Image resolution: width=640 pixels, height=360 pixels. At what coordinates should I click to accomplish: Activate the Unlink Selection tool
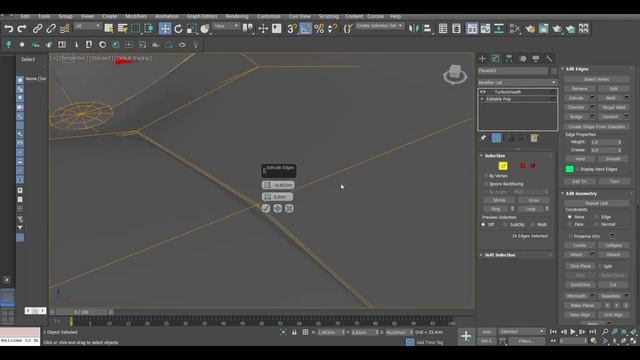click(51, 29)
